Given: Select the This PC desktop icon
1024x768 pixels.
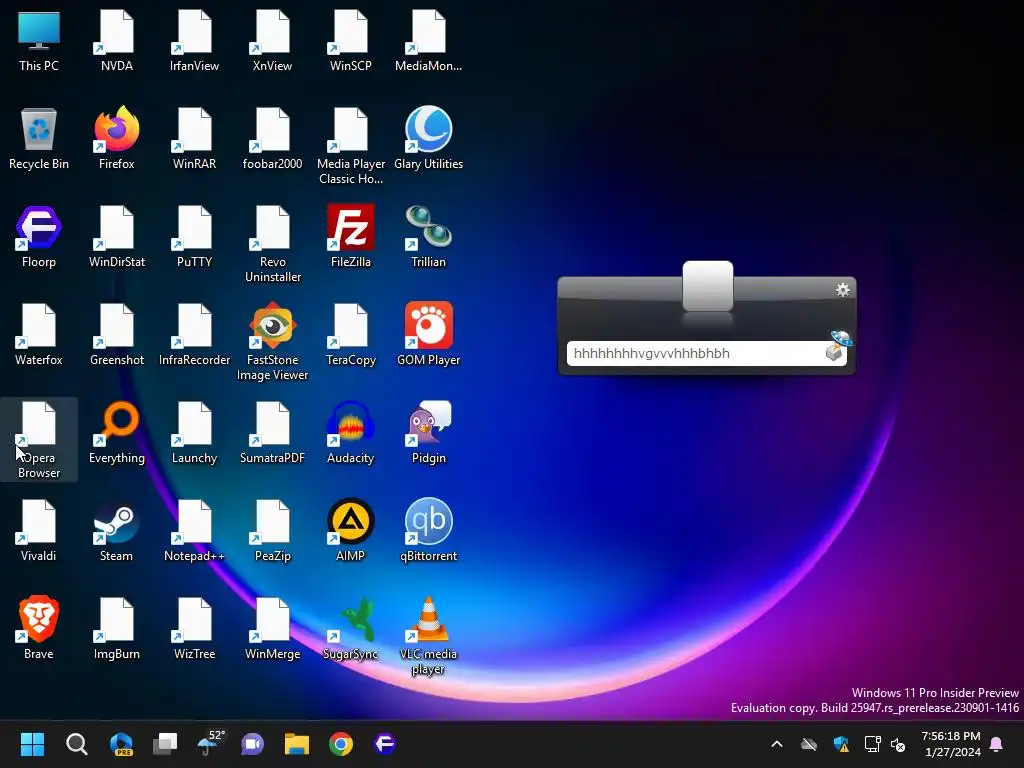Looking at the screenshot, I should [39, 40].
